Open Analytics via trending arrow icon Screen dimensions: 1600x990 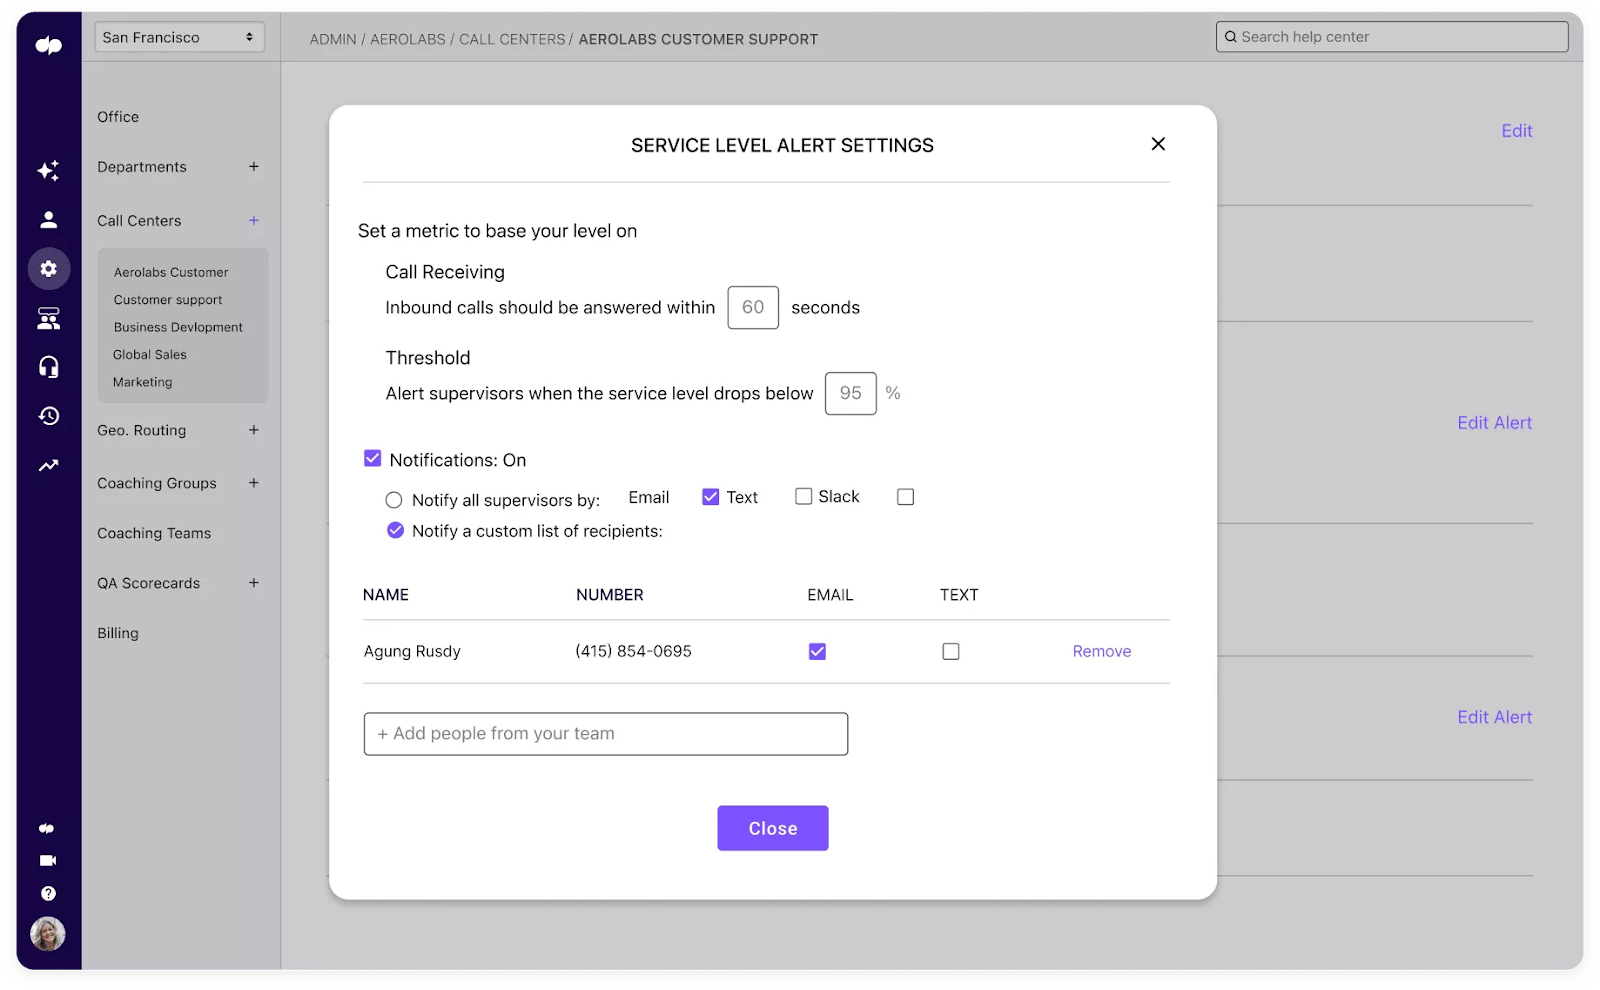coord(48,465)
